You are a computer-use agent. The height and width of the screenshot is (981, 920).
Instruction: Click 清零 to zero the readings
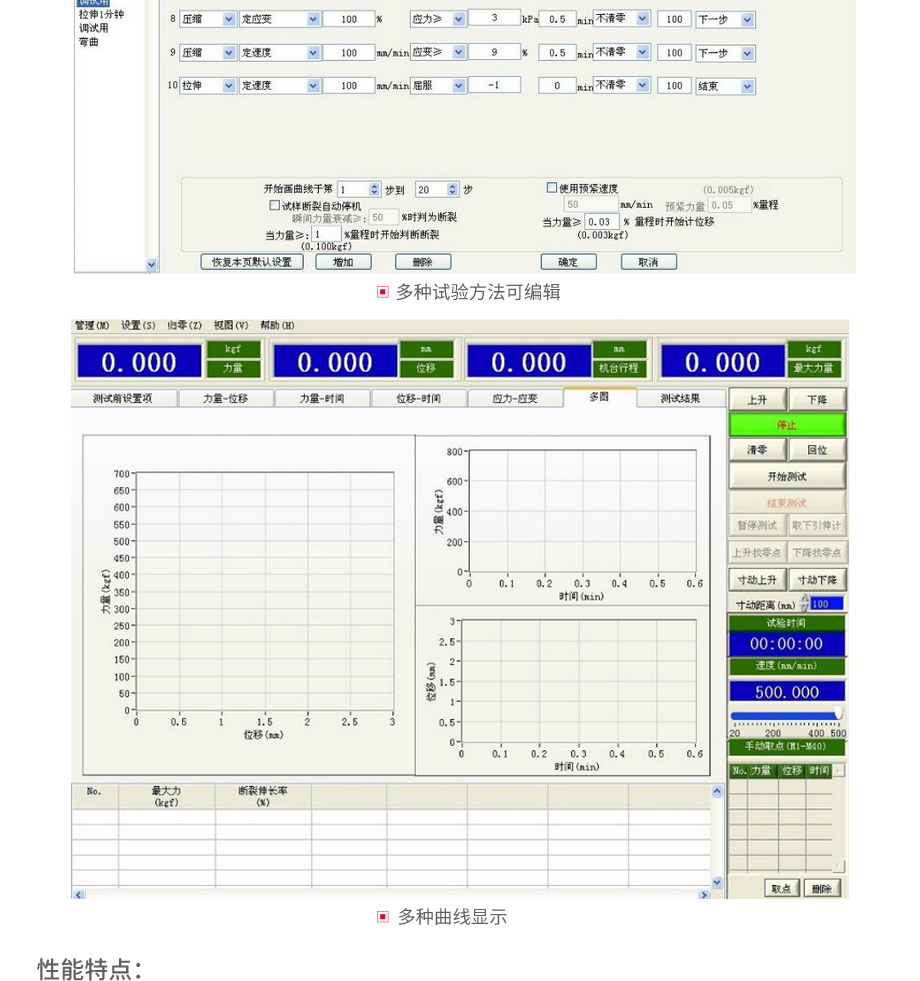click(757, 451)
